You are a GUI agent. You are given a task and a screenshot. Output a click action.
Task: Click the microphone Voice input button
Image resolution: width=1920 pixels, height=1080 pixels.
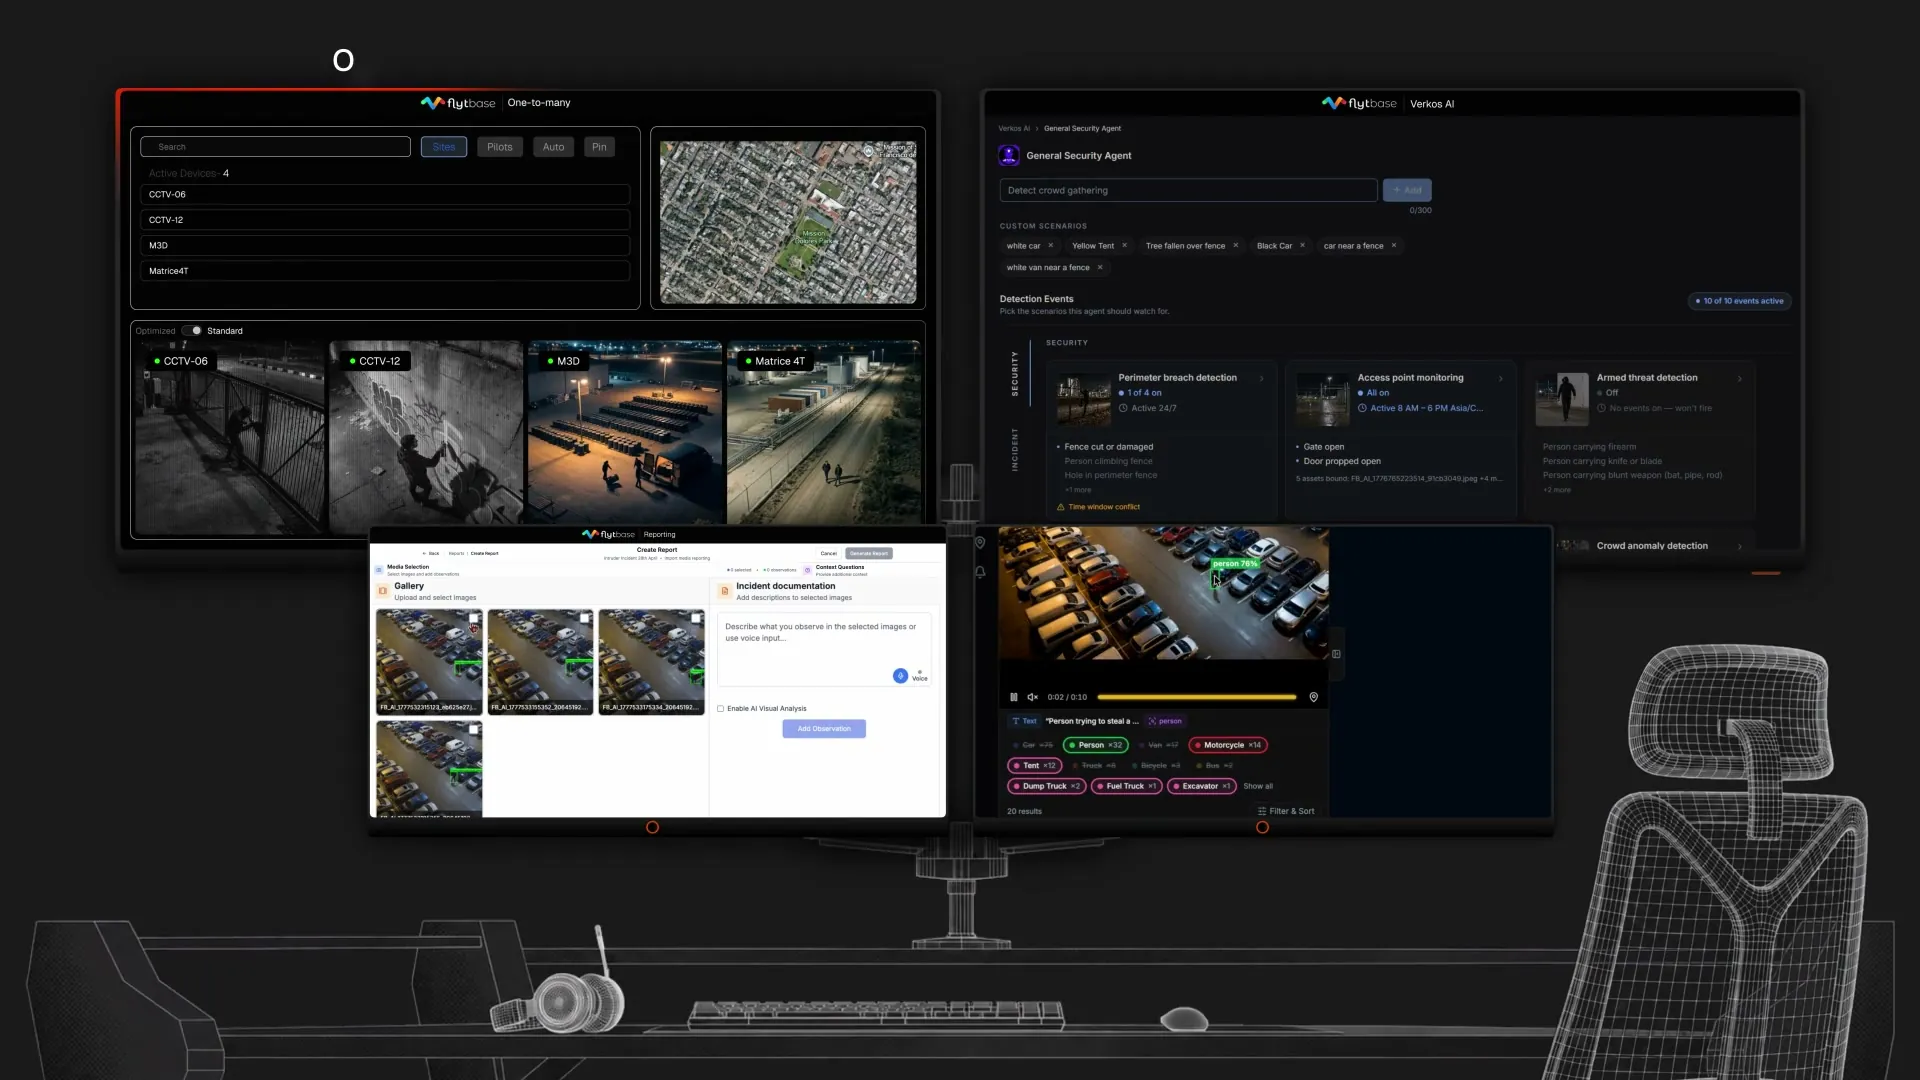[901, 676]
